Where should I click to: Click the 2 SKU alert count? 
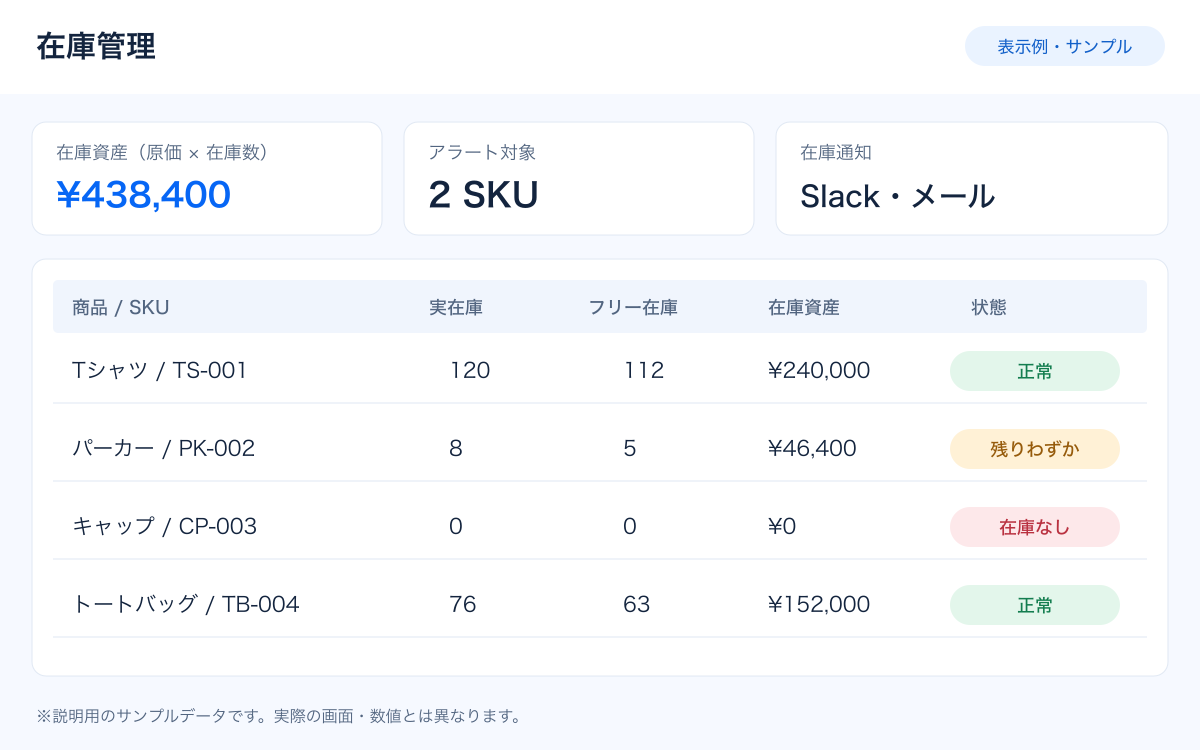tap(483, 195)
